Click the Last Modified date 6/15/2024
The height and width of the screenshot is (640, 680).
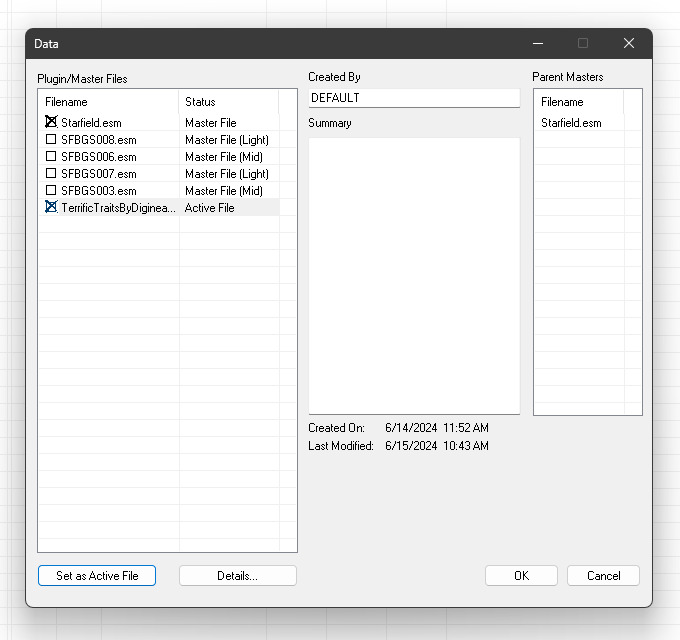click(x=411, y=446)
